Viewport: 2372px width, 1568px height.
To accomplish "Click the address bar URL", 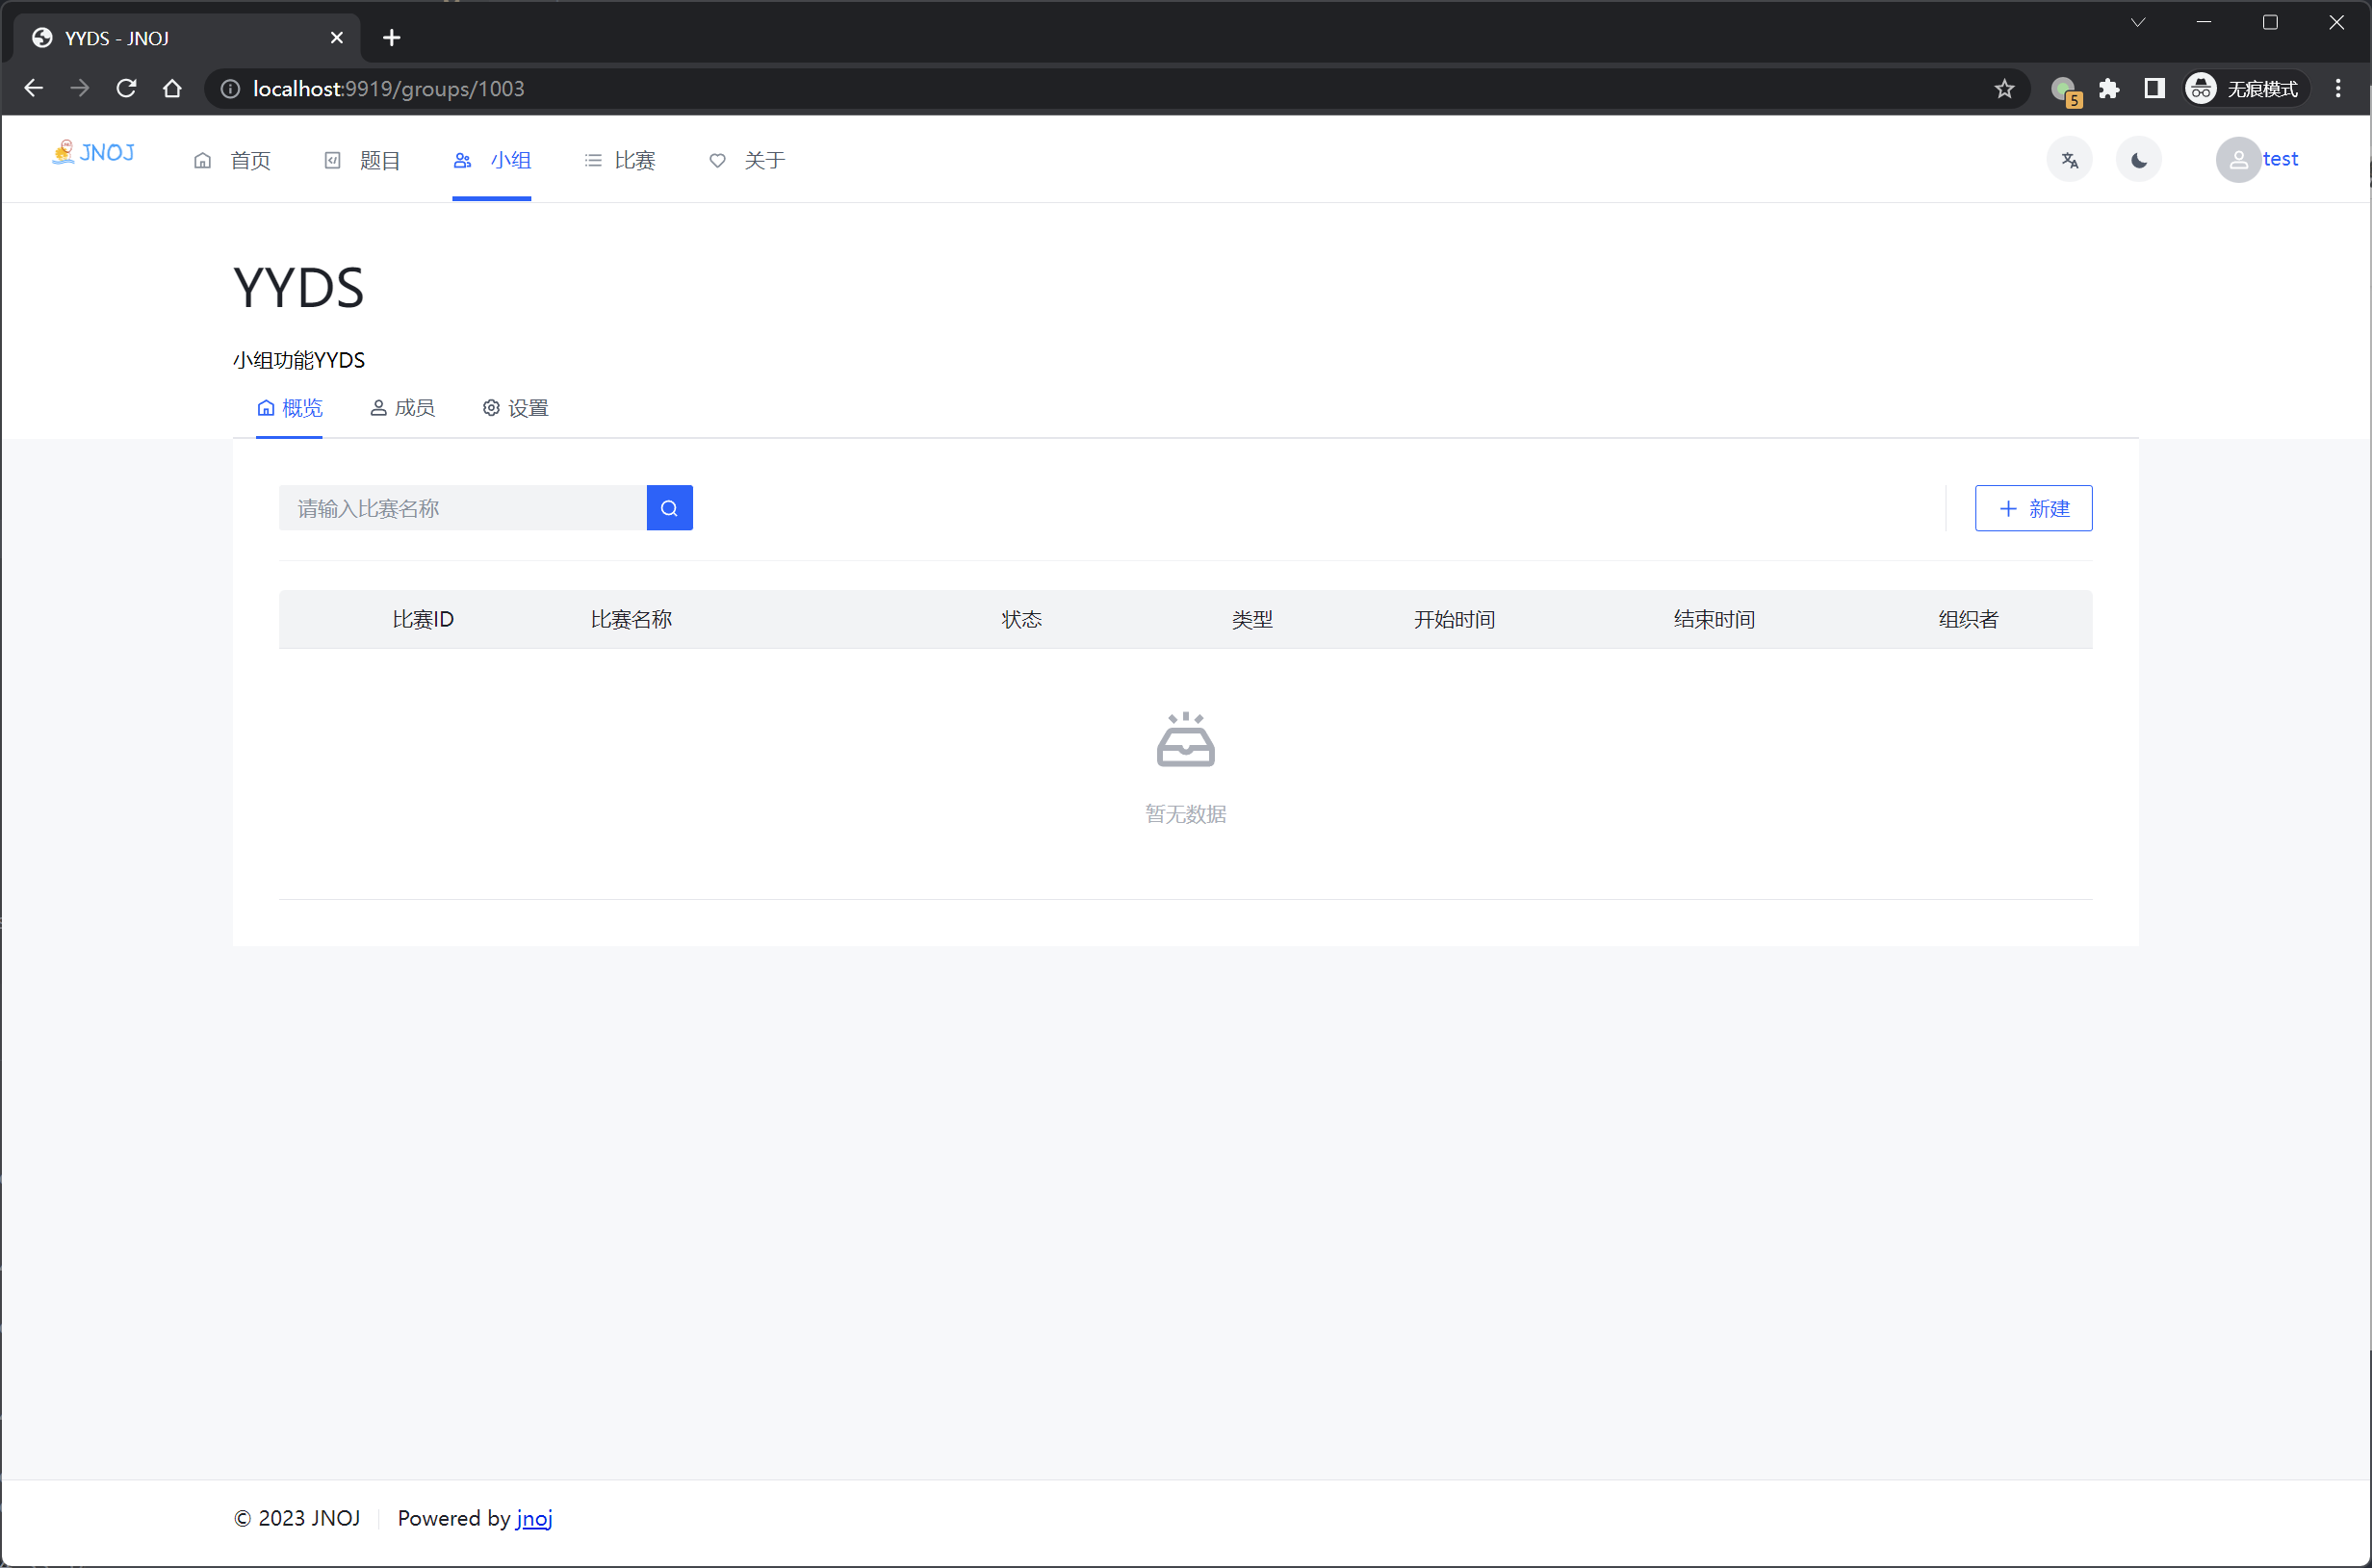I will point(389,89).
